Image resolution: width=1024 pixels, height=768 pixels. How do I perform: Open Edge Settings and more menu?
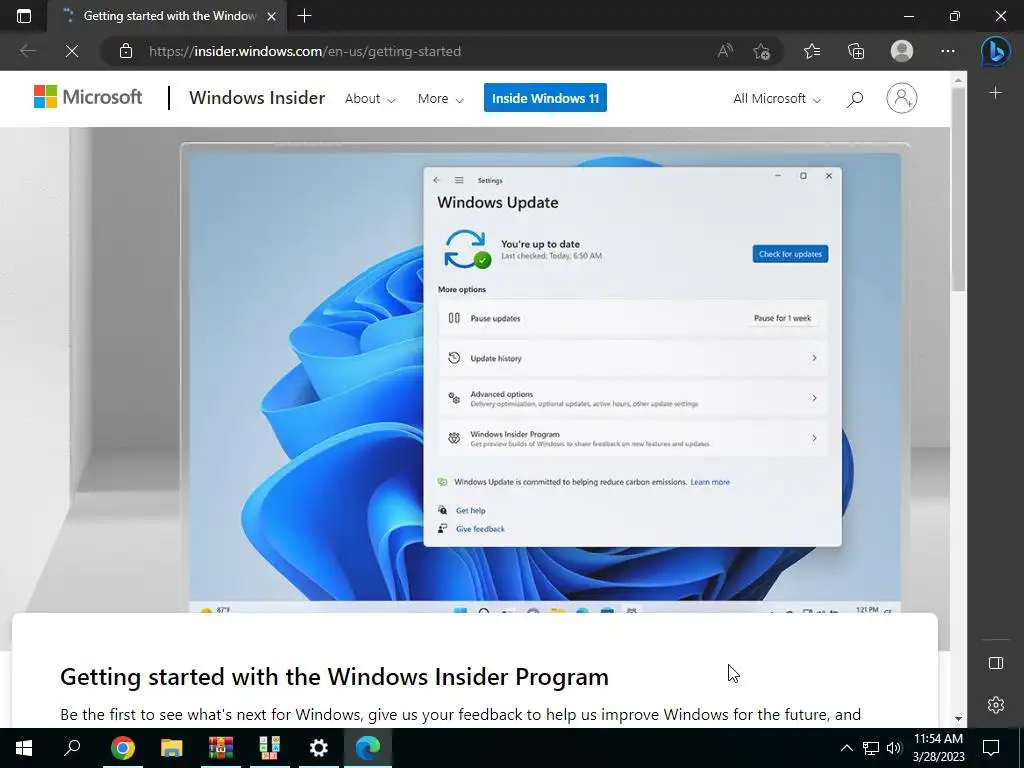click(x=948, y=51)
